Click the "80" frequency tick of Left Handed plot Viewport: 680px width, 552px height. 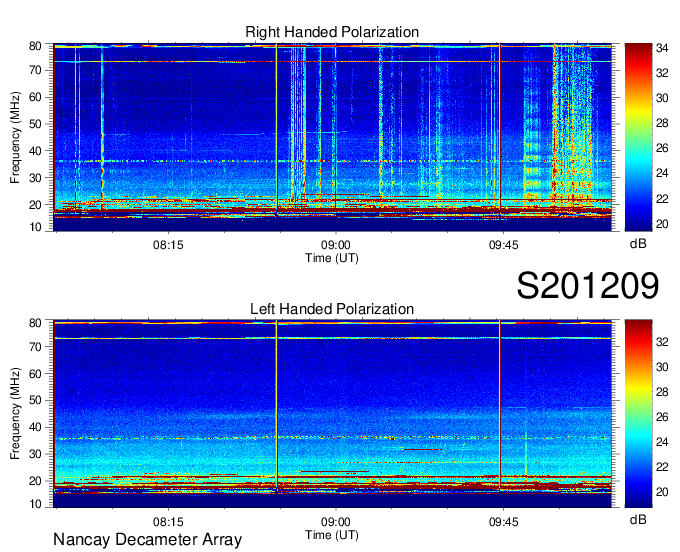[35, 323]
